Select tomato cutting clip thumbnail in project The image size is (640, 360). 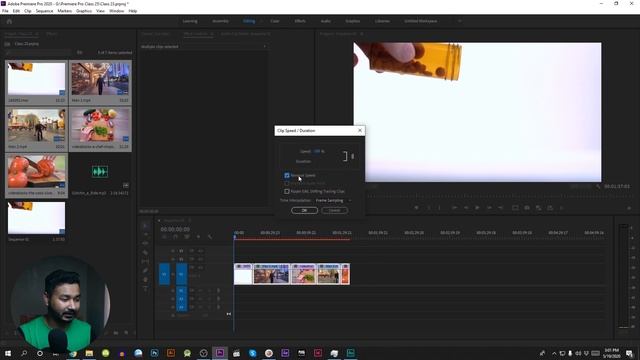point(37,171)
